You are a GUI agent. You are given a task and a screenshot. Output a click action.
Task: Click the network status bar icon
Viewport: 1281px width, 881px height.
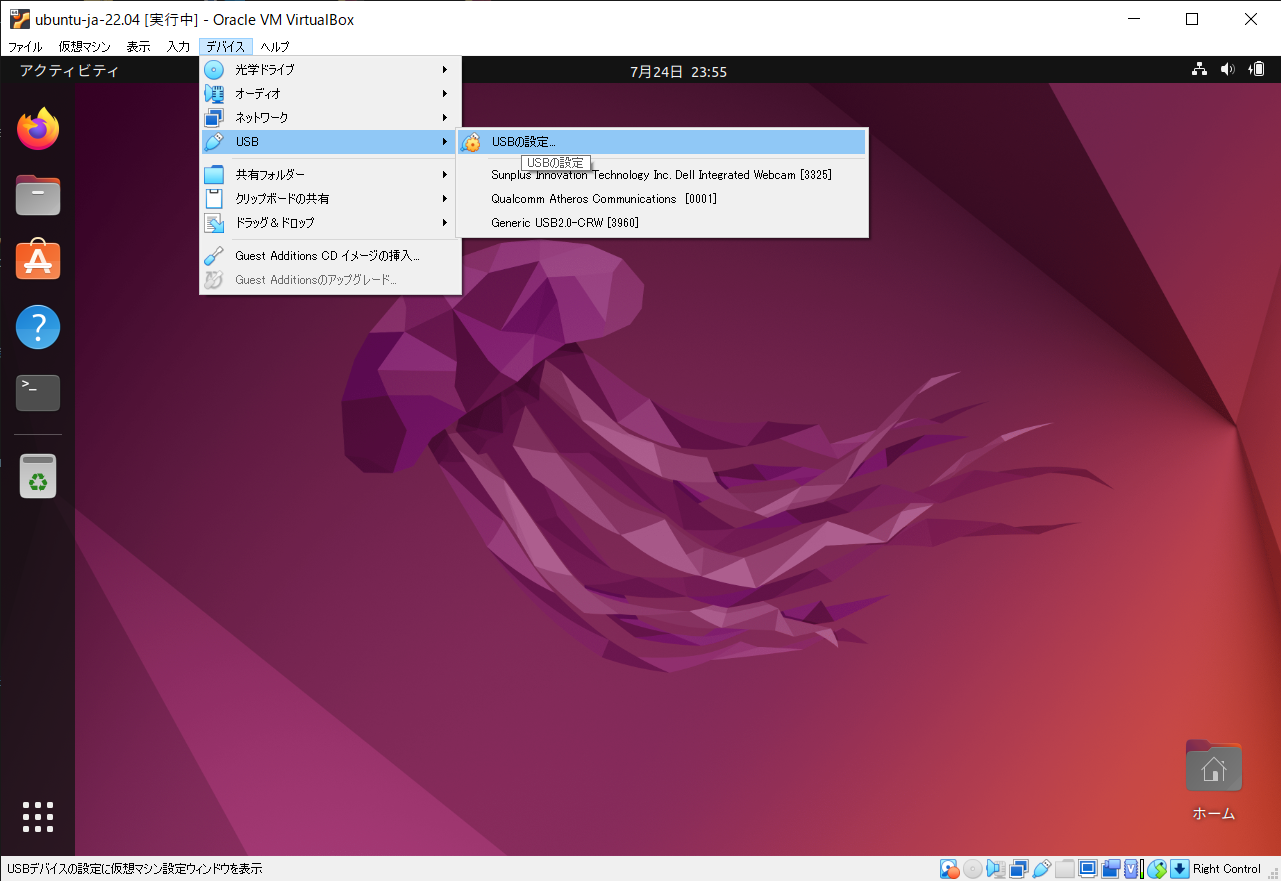[x=1019, y=868]
